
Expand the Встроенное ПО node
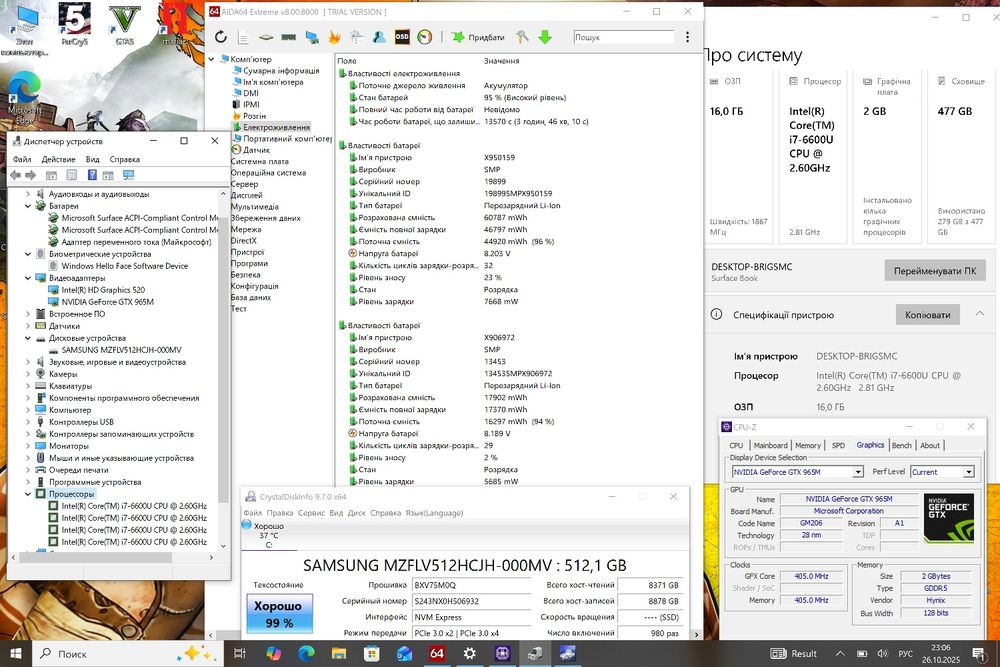click(27, 314)
